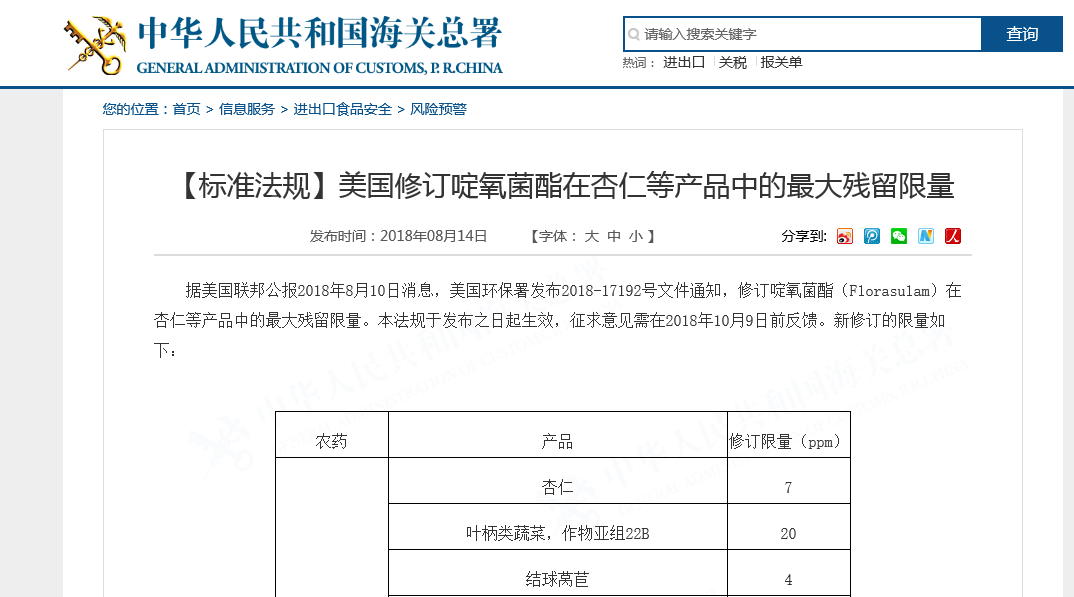Click the 中华人民共和国海关总署 site title
This screenshot has width=1074, height=597.
(319, 33)
